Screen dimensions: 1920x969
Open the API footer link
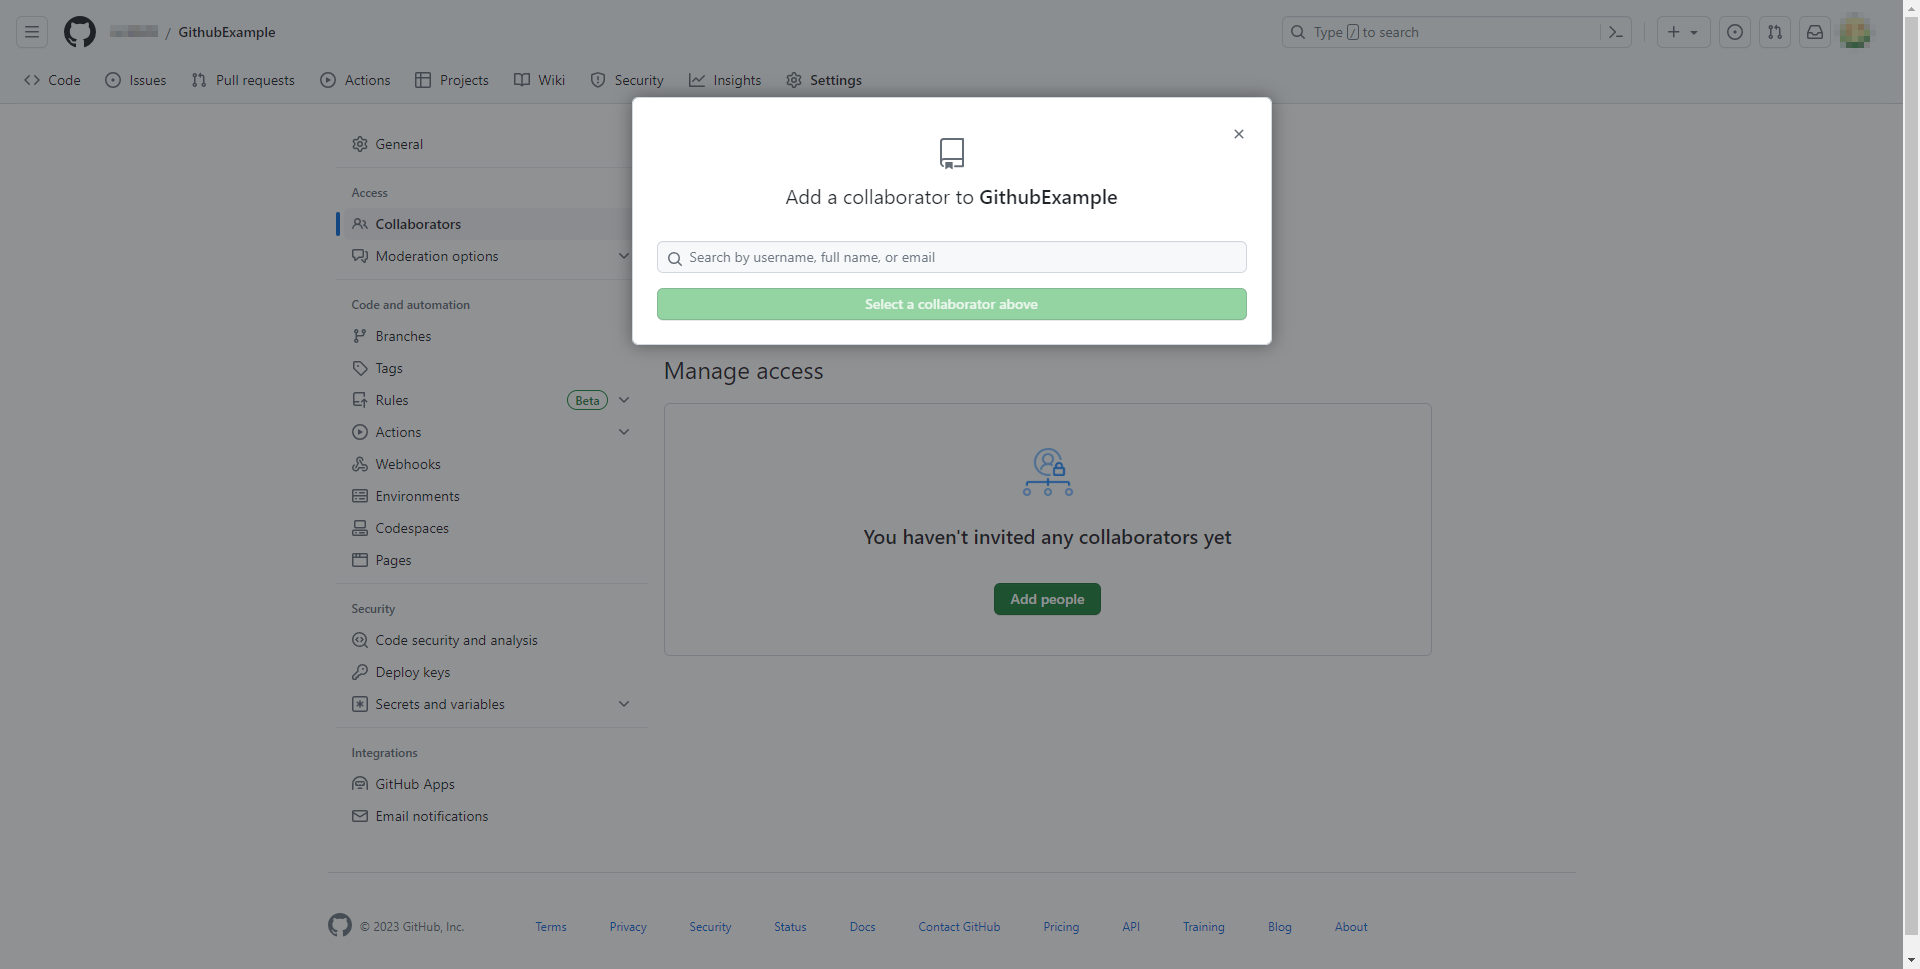click(1131, 927)
